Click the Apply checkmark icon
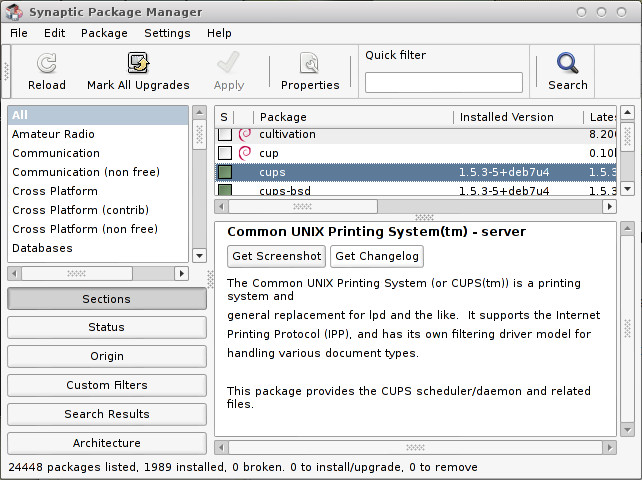Screen dimensions: 642x480 pyautogui.click(x=228, y=63)
